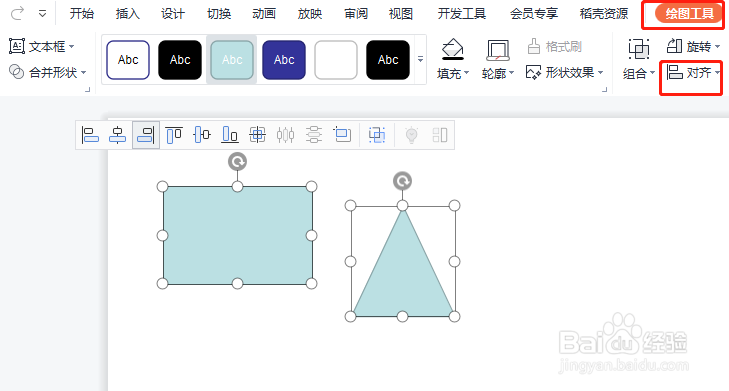Click the 格式刷 format painter
729x391 pixels.
pyautogui.click(x=555, y=46)
